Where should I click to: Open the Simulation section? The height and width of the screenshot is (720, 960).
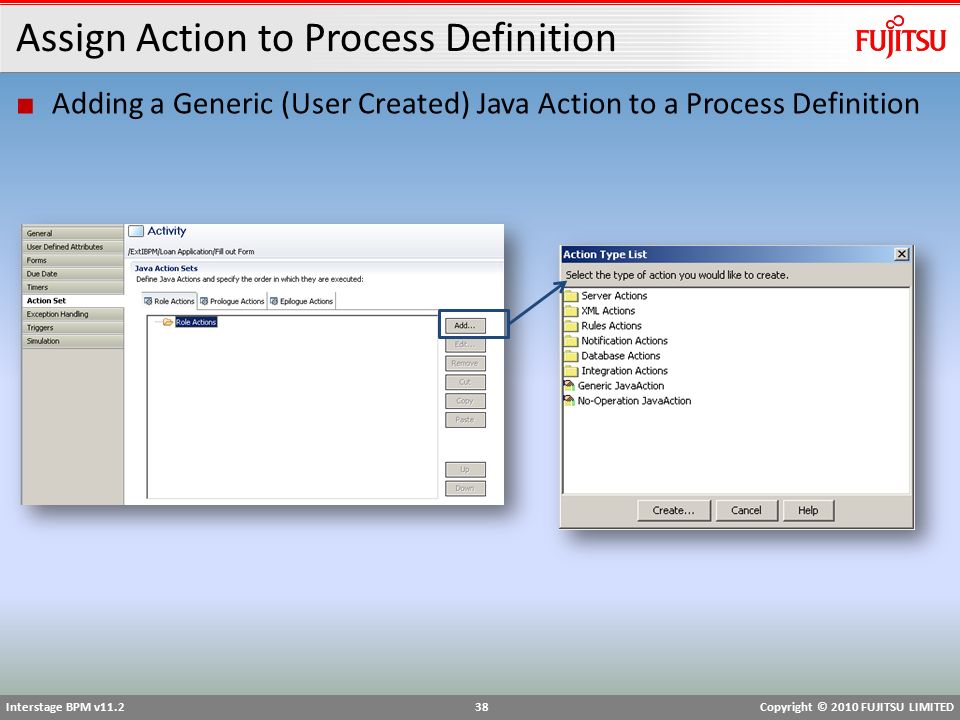(x=73, y=341)
